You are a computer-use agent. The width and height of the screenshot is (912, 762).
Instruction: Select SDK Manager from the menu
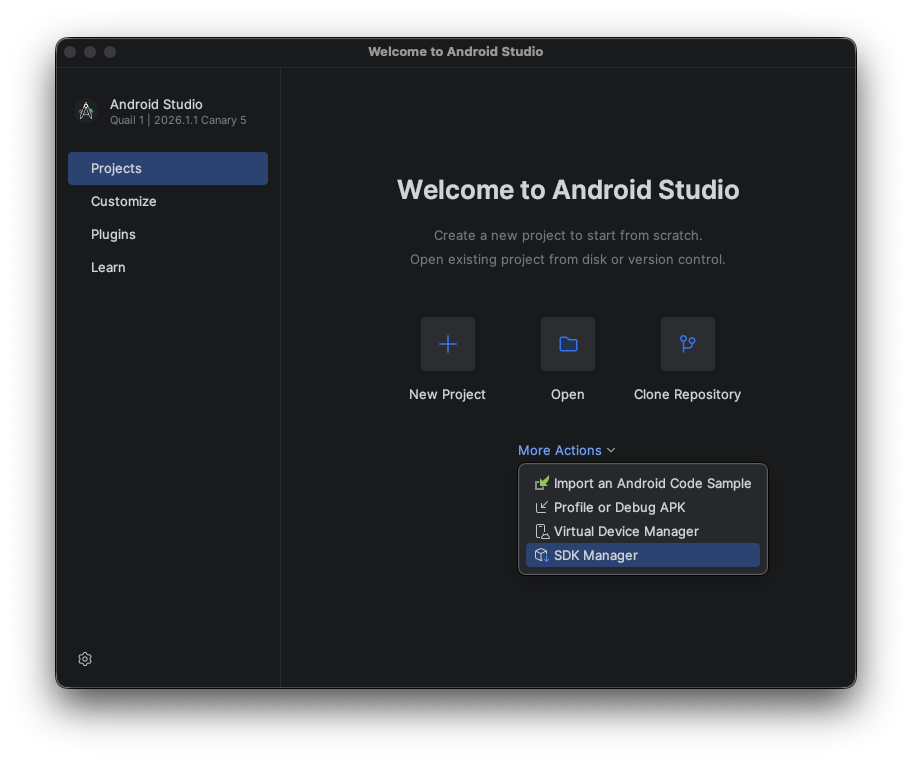point(643,555)
